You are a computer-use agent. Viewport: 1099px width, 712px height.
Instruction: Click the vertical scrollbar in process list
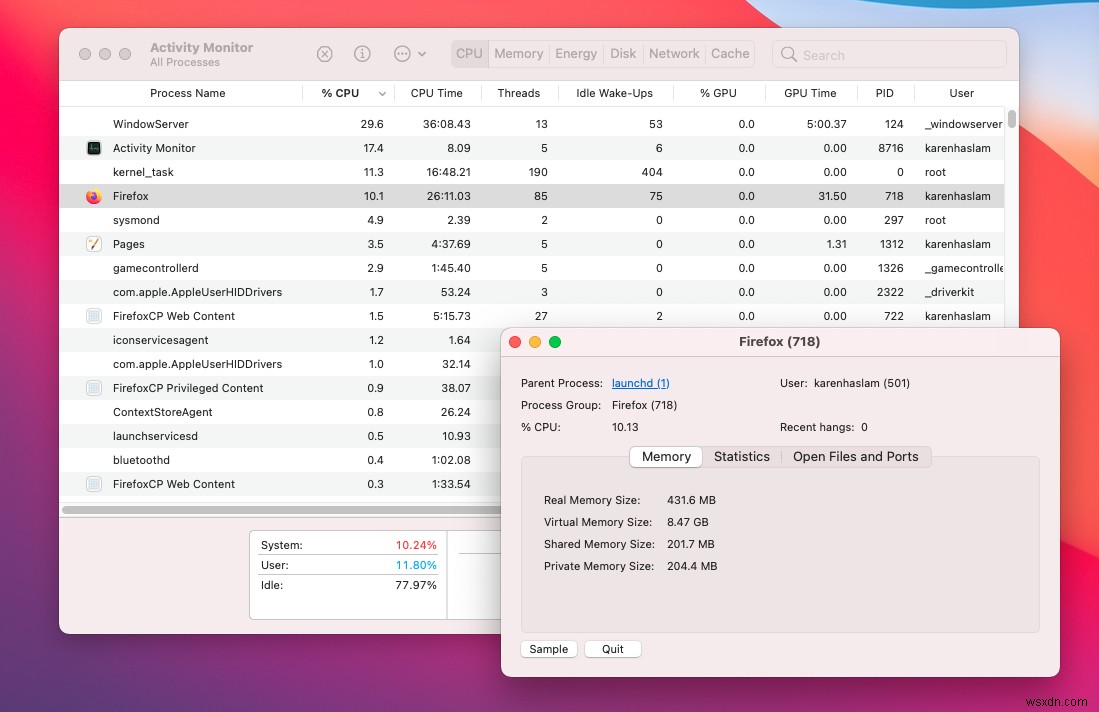tap(1011, 120)
